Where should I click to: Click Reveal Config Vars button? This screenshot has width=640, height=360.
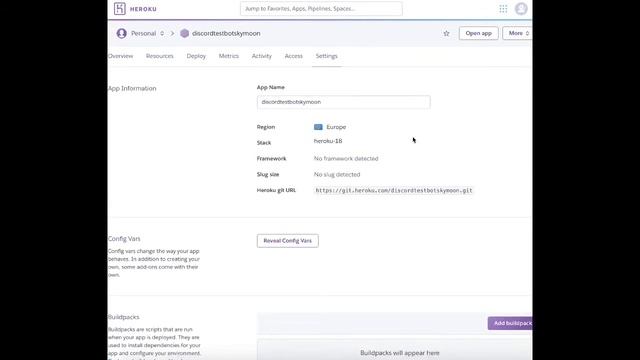288,241
